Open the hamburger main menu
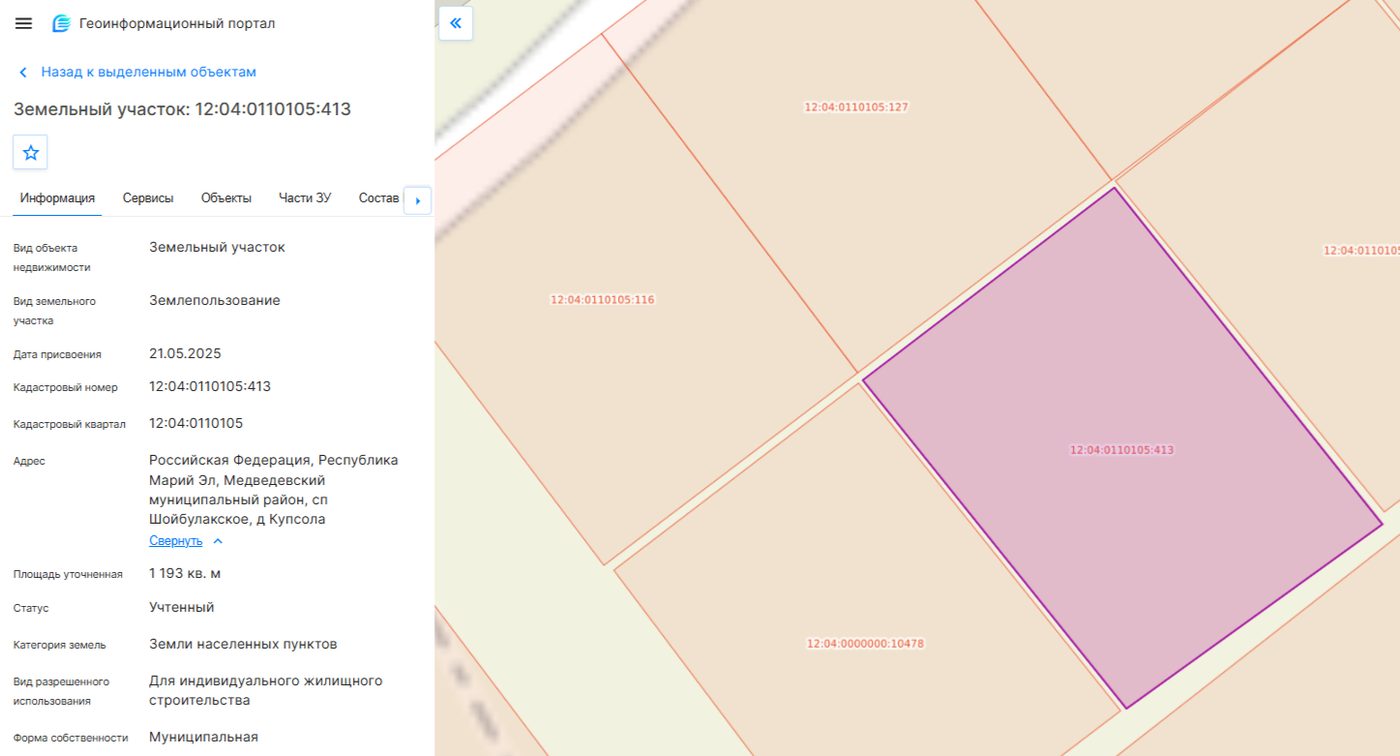This screenshot has height=756, width=1400. (x=24, y=23)
